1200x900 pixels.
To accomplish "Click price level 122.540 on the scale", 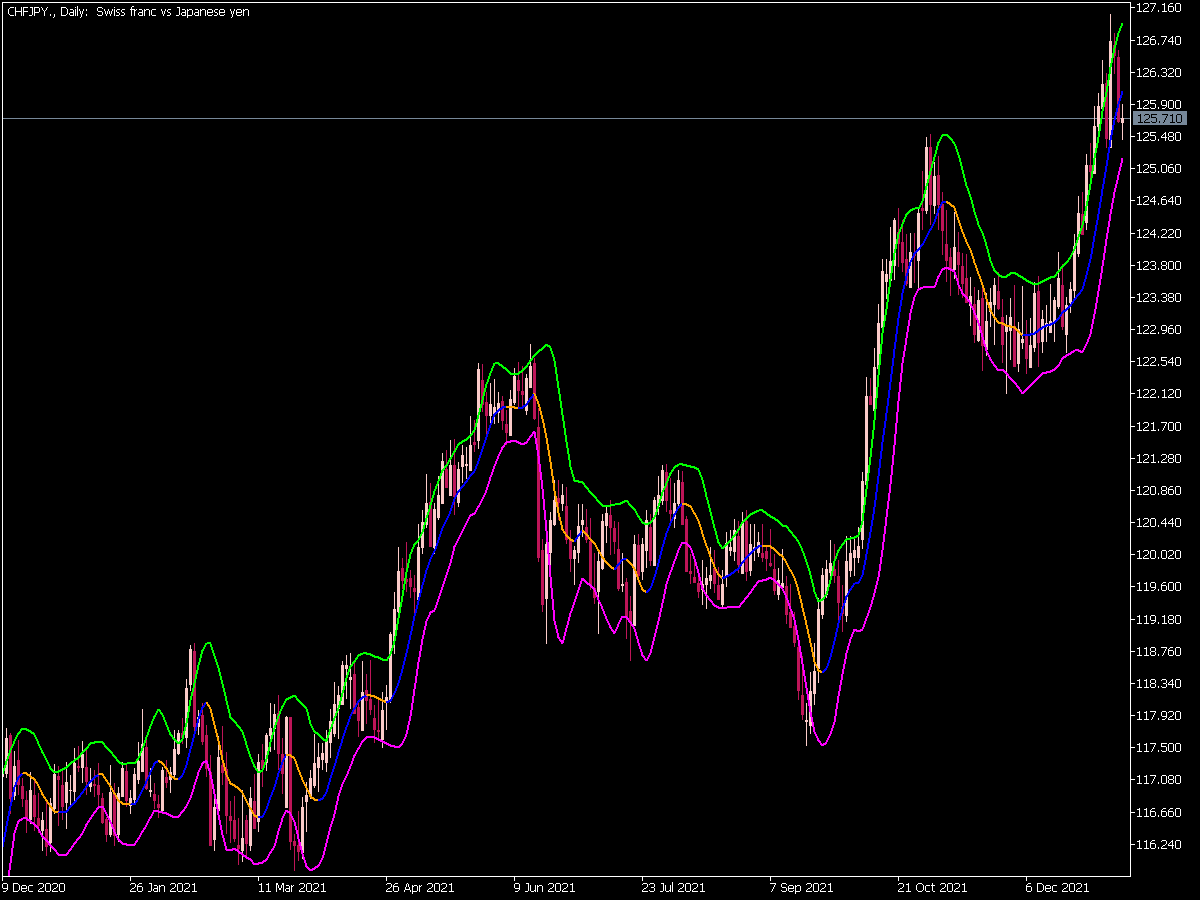I will click(1160, 362).
